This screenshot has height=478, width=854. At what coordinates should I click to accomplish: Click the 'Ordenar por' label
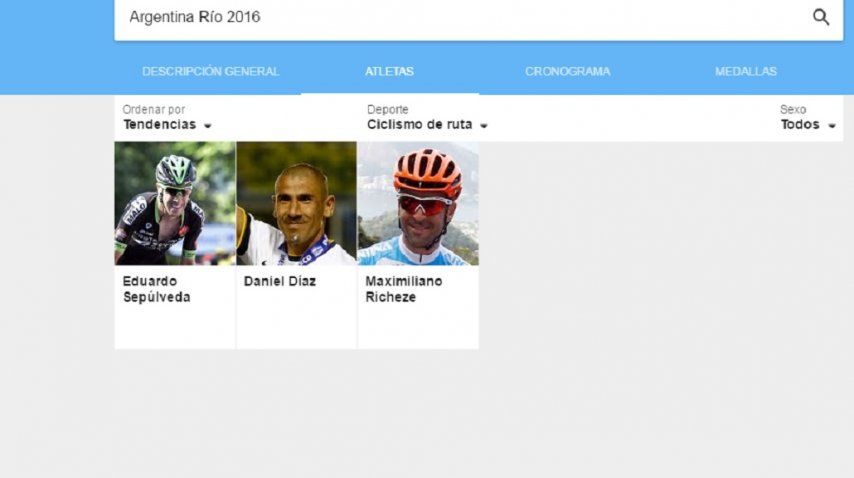tap(154, 109)
